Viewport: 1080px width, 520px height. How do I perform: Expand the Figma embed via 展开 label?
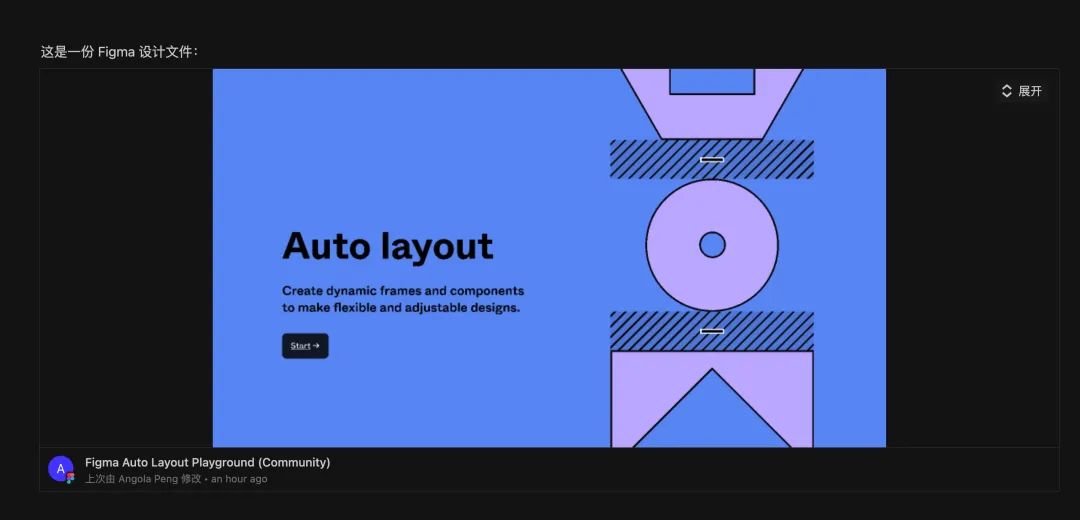pyautogui.click(x=1030, y=91)
